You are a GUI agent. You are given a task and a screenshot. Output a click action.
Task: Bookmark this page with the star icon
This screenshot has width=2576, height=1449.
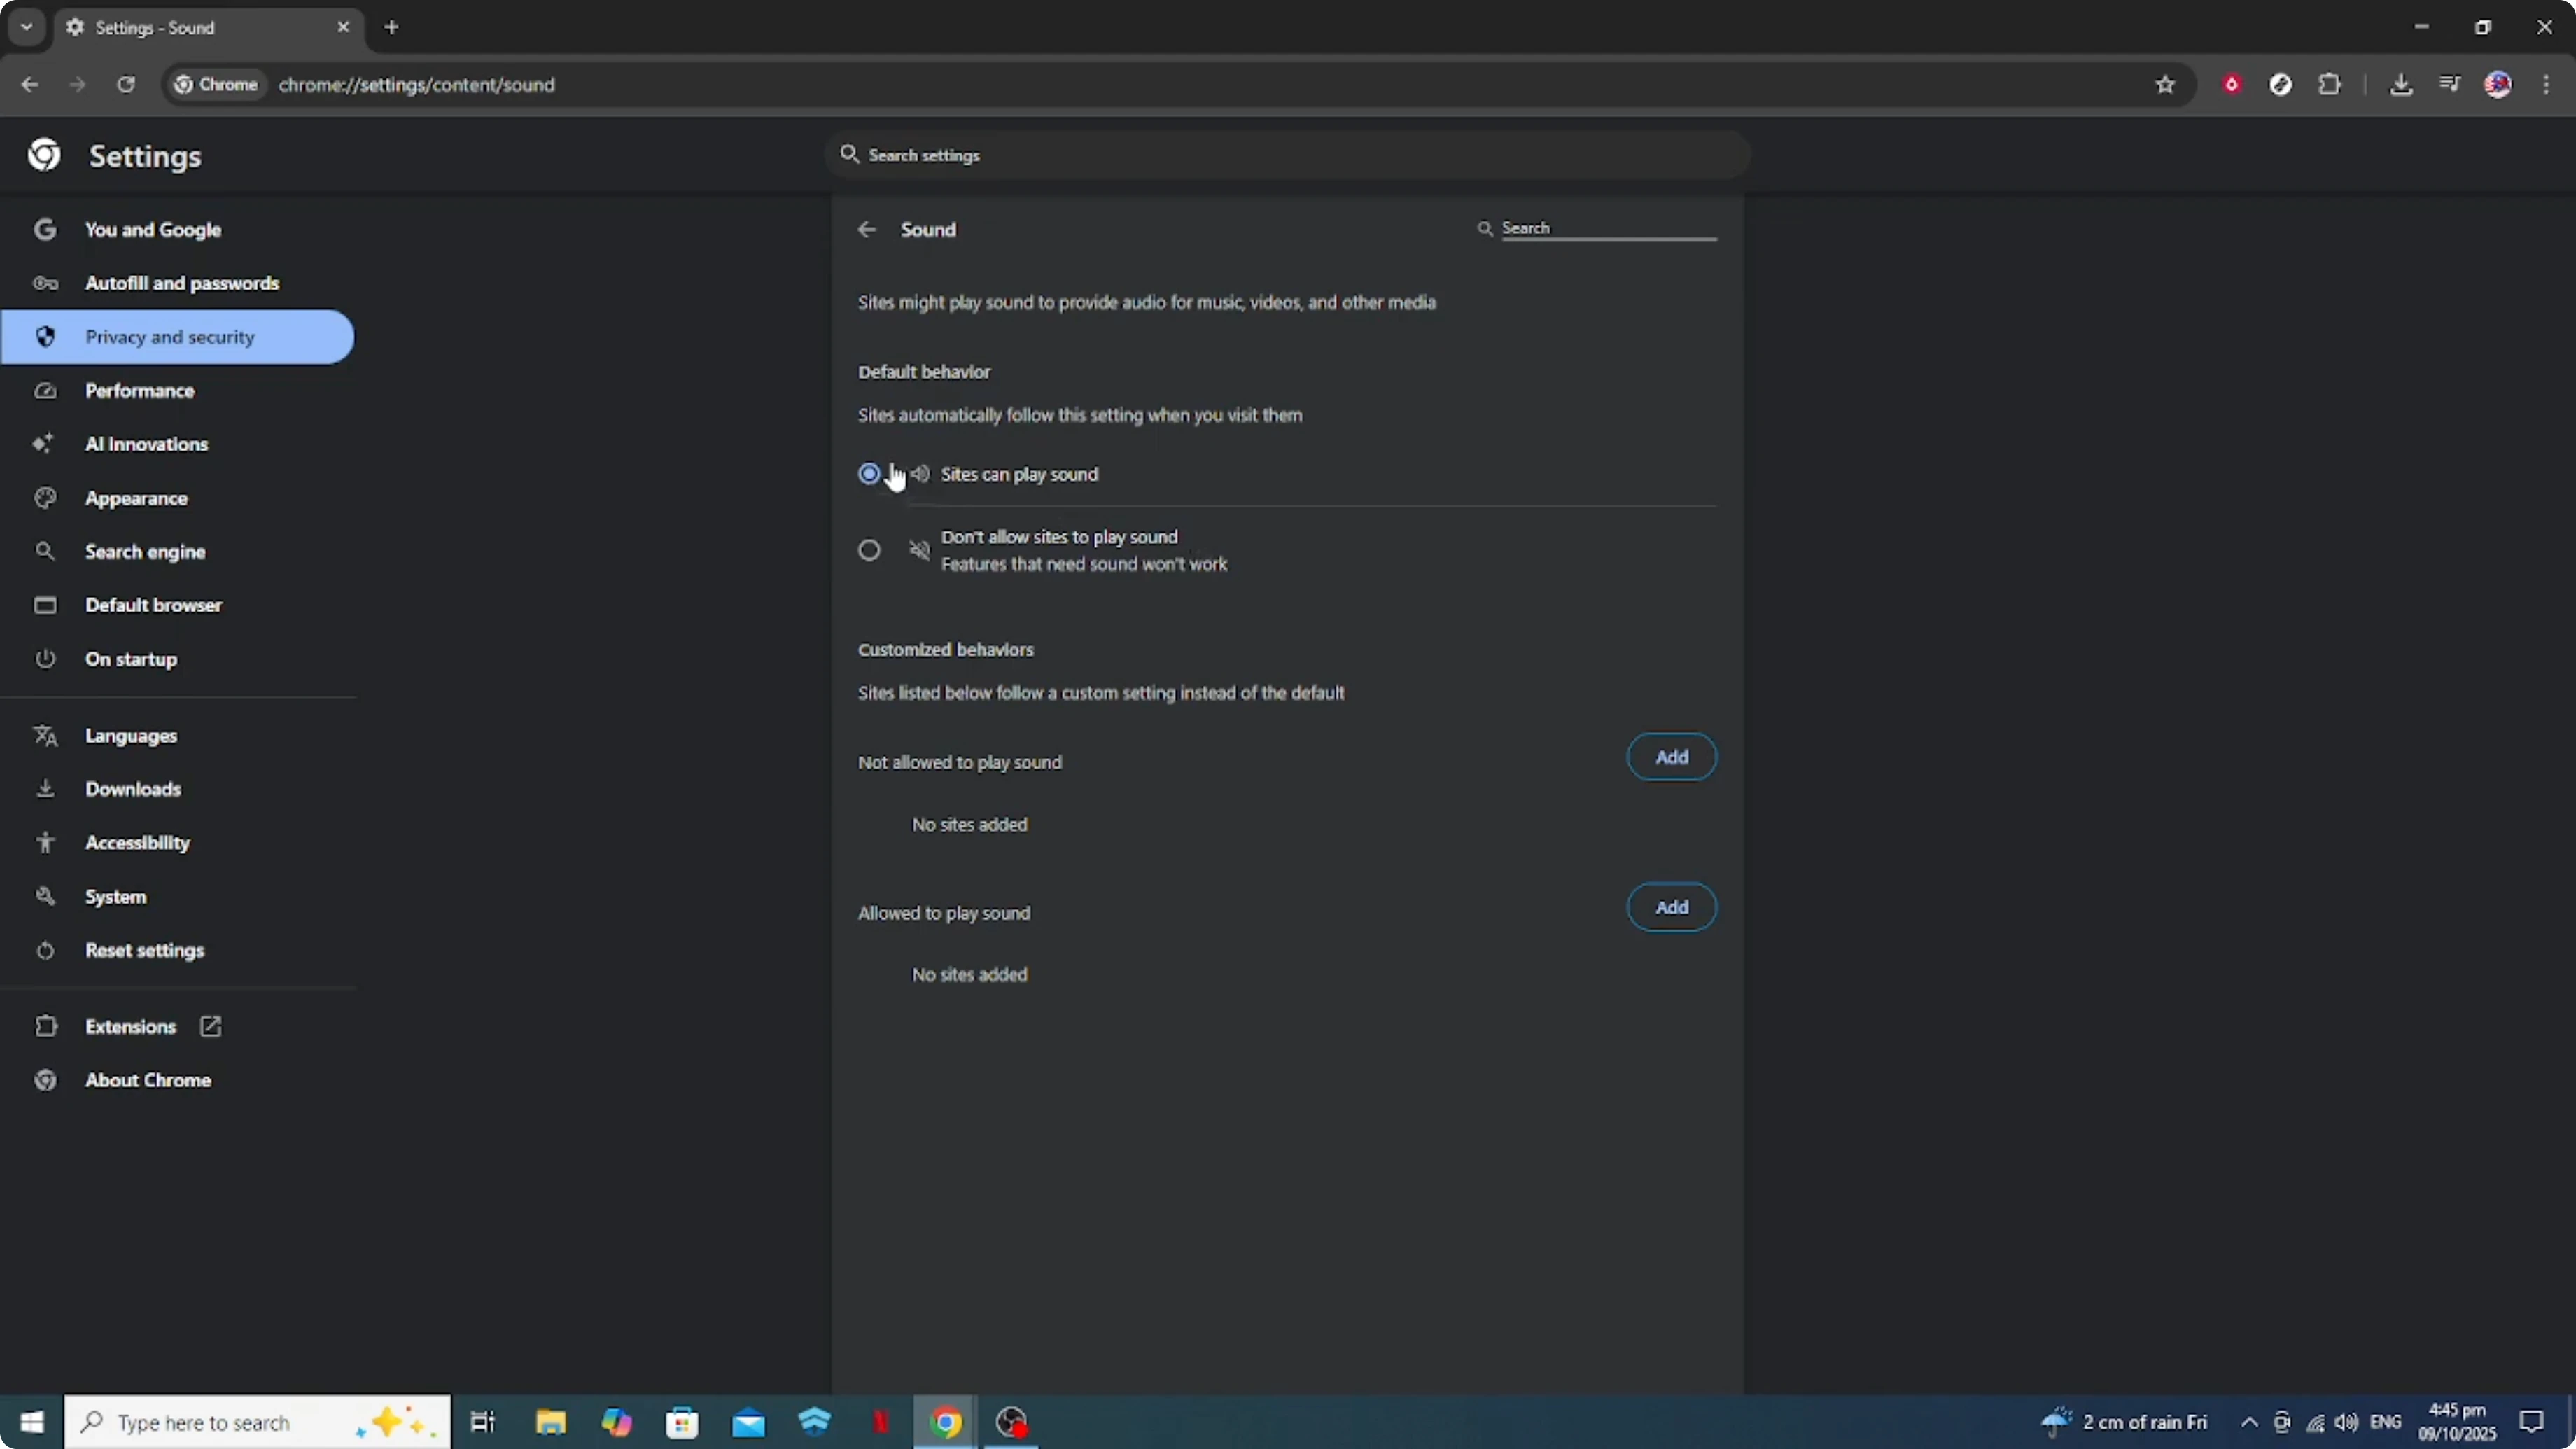click(x=2165, y=84)
